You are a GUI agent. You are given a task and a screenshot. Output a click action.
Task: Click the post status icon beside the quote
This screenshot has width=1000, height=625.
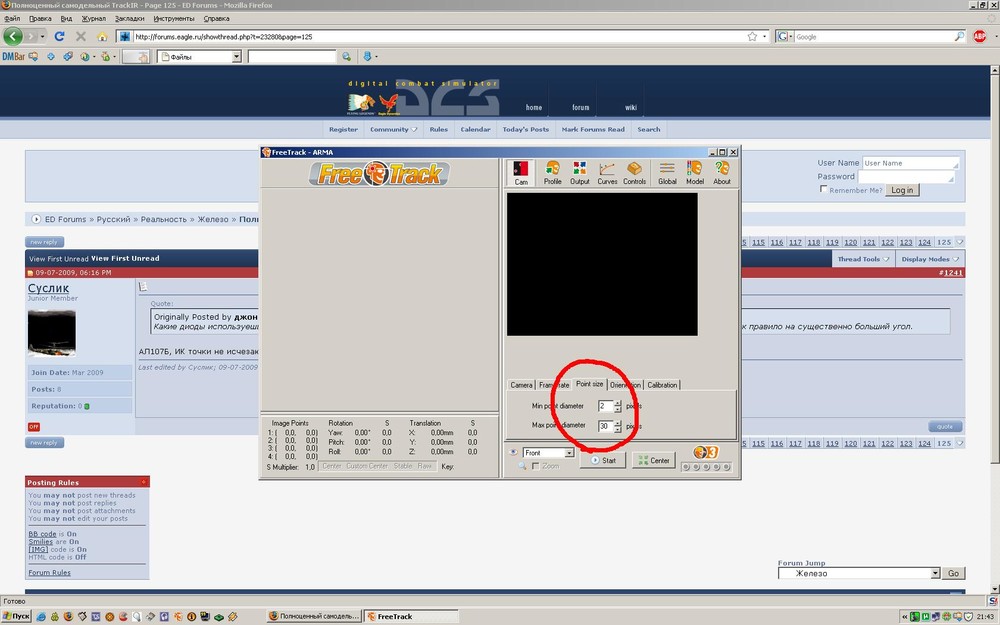point(143,287)
